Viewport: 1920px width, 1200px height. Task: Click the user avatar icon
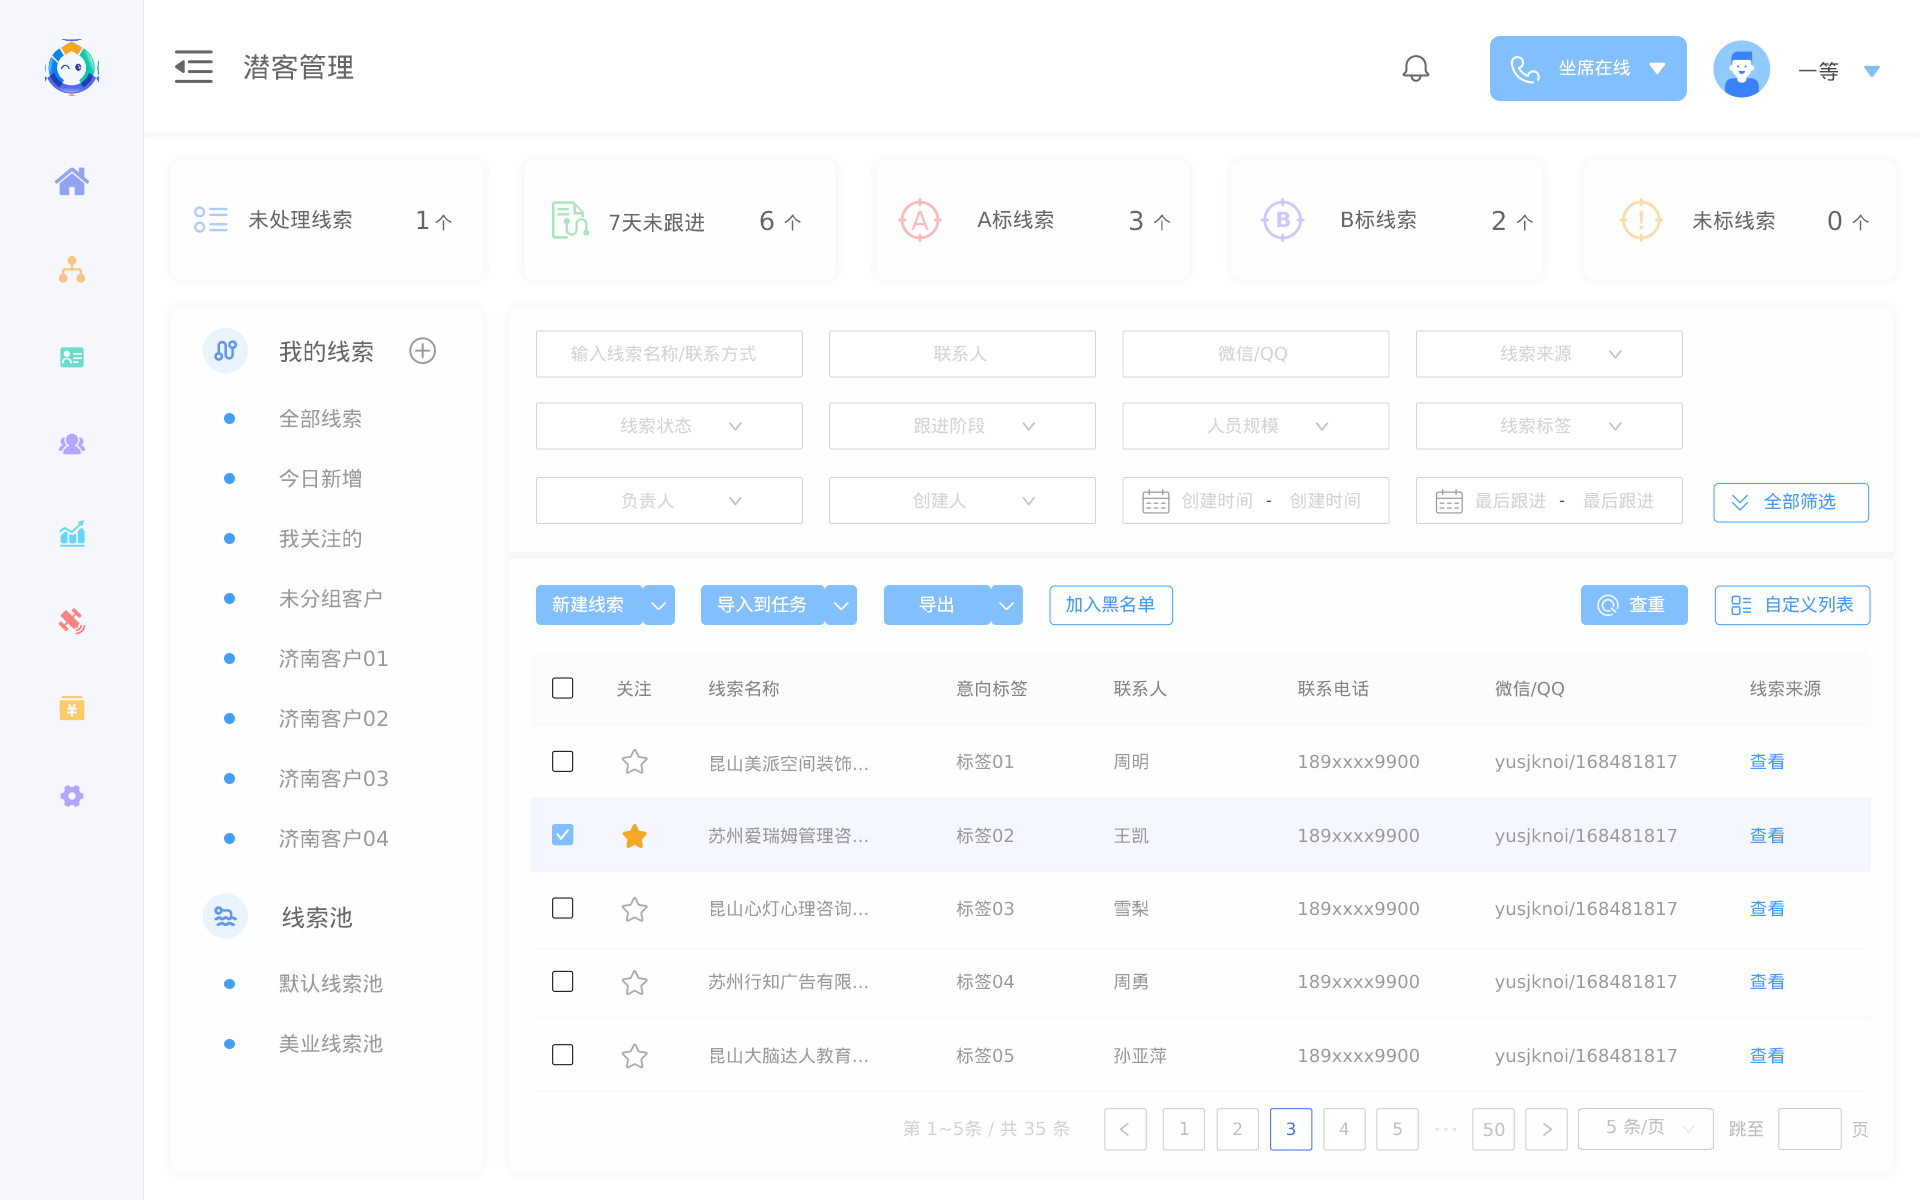point(1741,69)
